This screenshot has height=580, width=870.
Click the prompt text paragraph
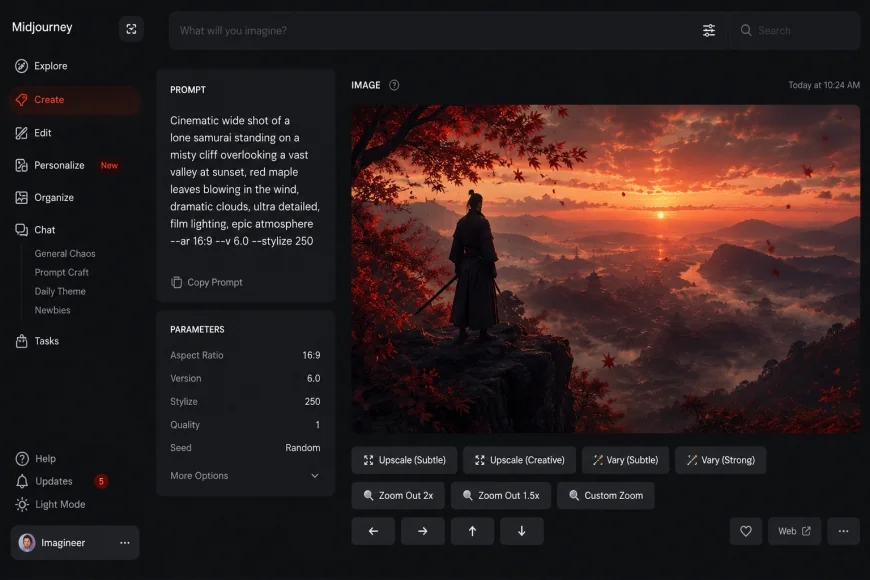point(245,181)
